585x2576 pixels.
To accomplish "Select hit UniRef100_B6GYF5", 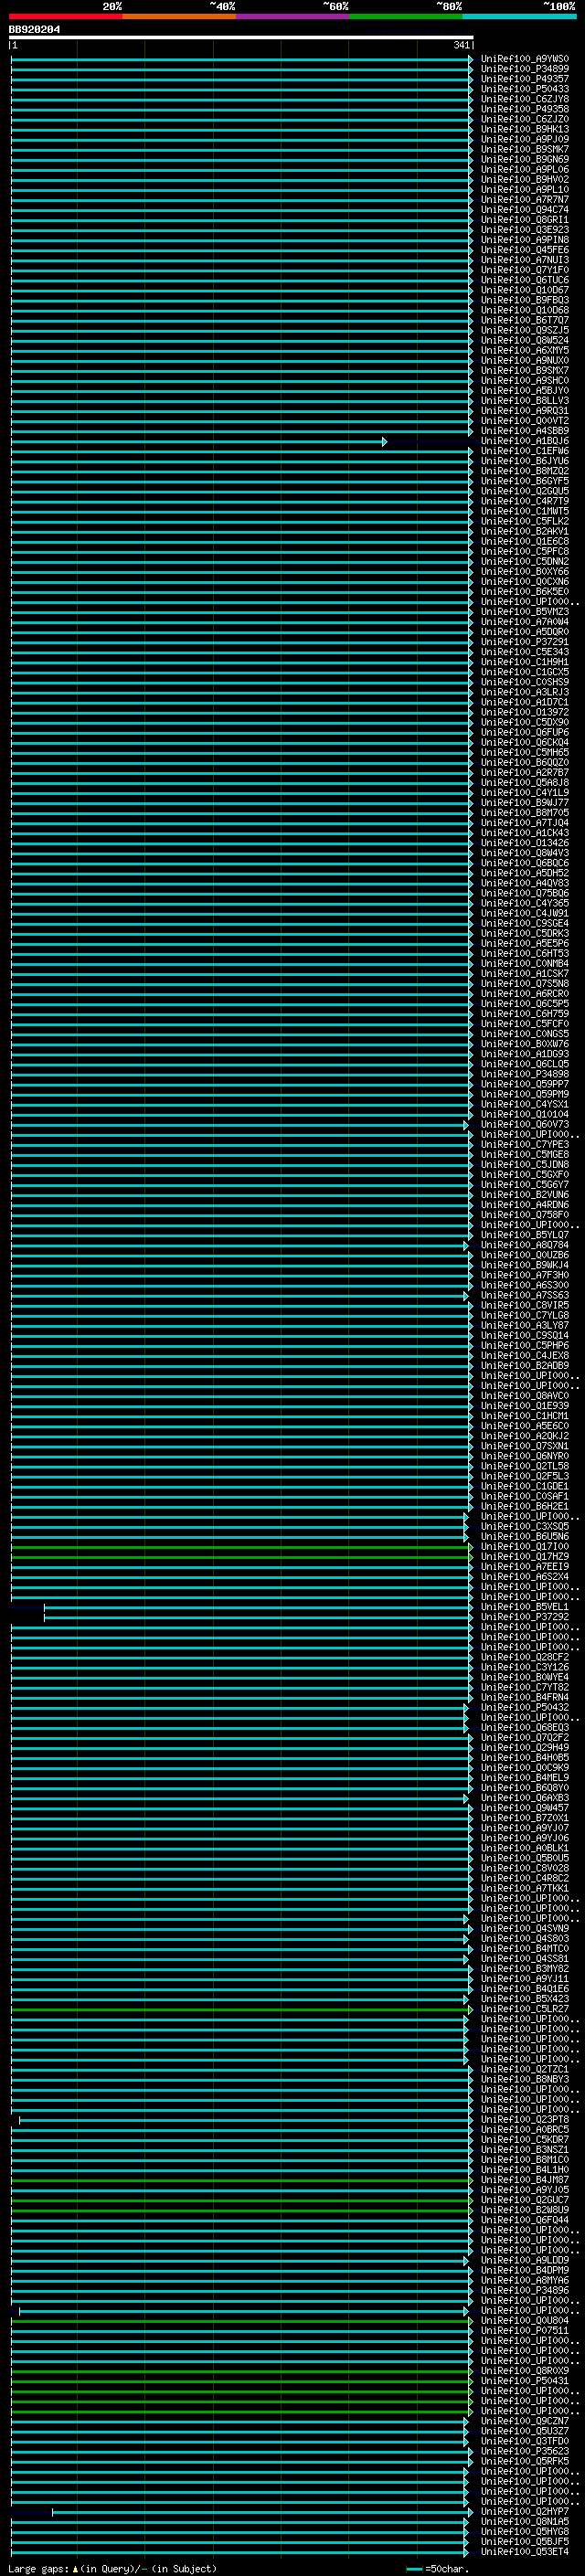I will (524, 481).
